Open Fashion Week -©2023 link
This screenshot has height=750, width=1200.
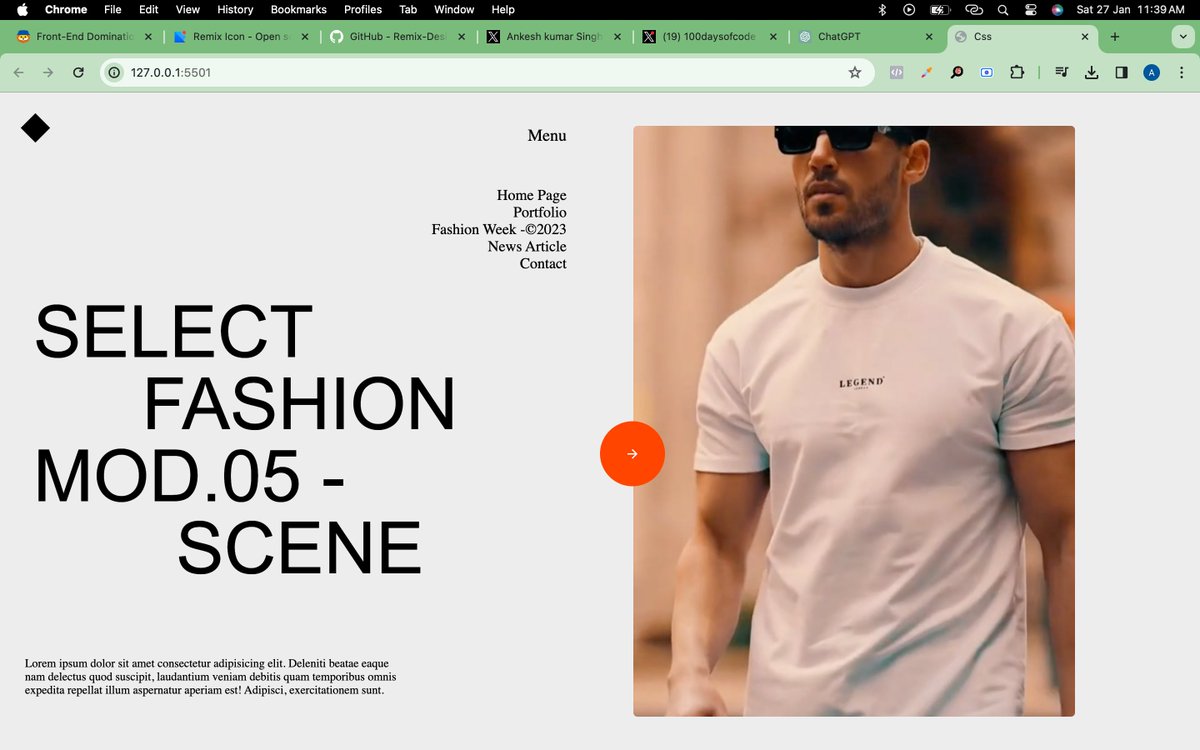click(x=499, y=230)
